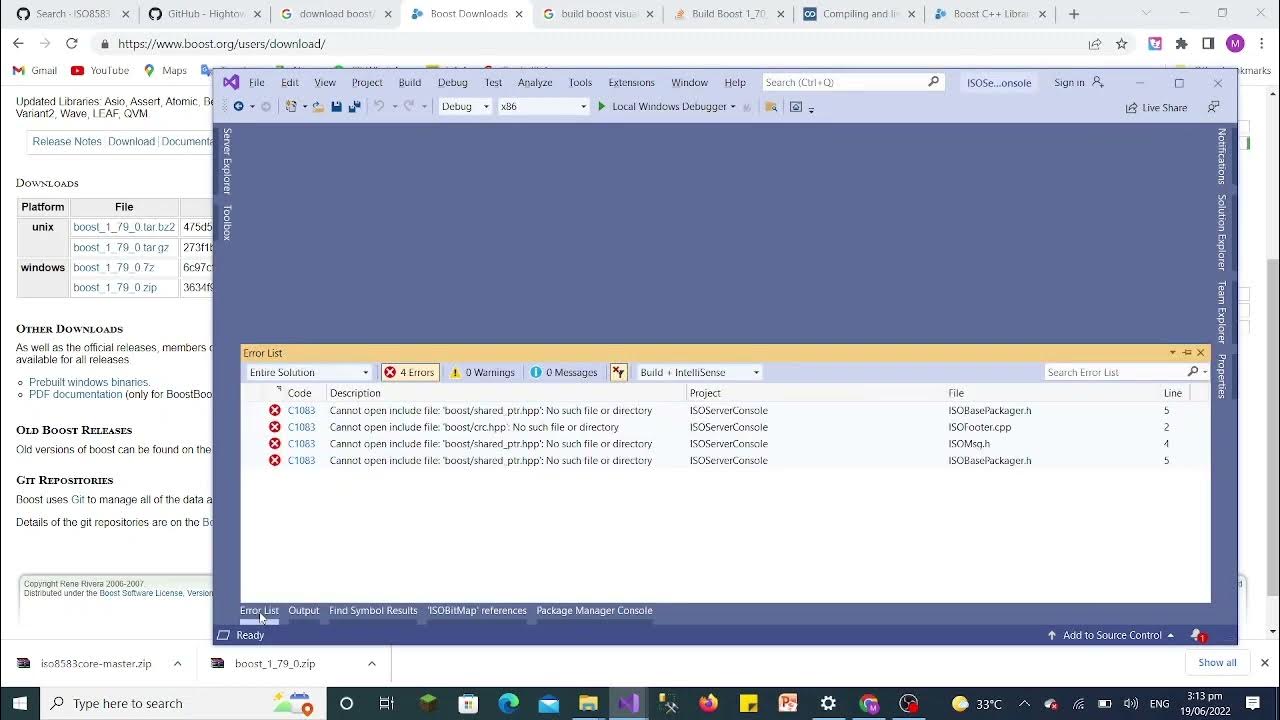Click Add to Source Control in status bar
This screenshot has height=720, width=1280.
pyautogui.click(x=1110, y=635)
